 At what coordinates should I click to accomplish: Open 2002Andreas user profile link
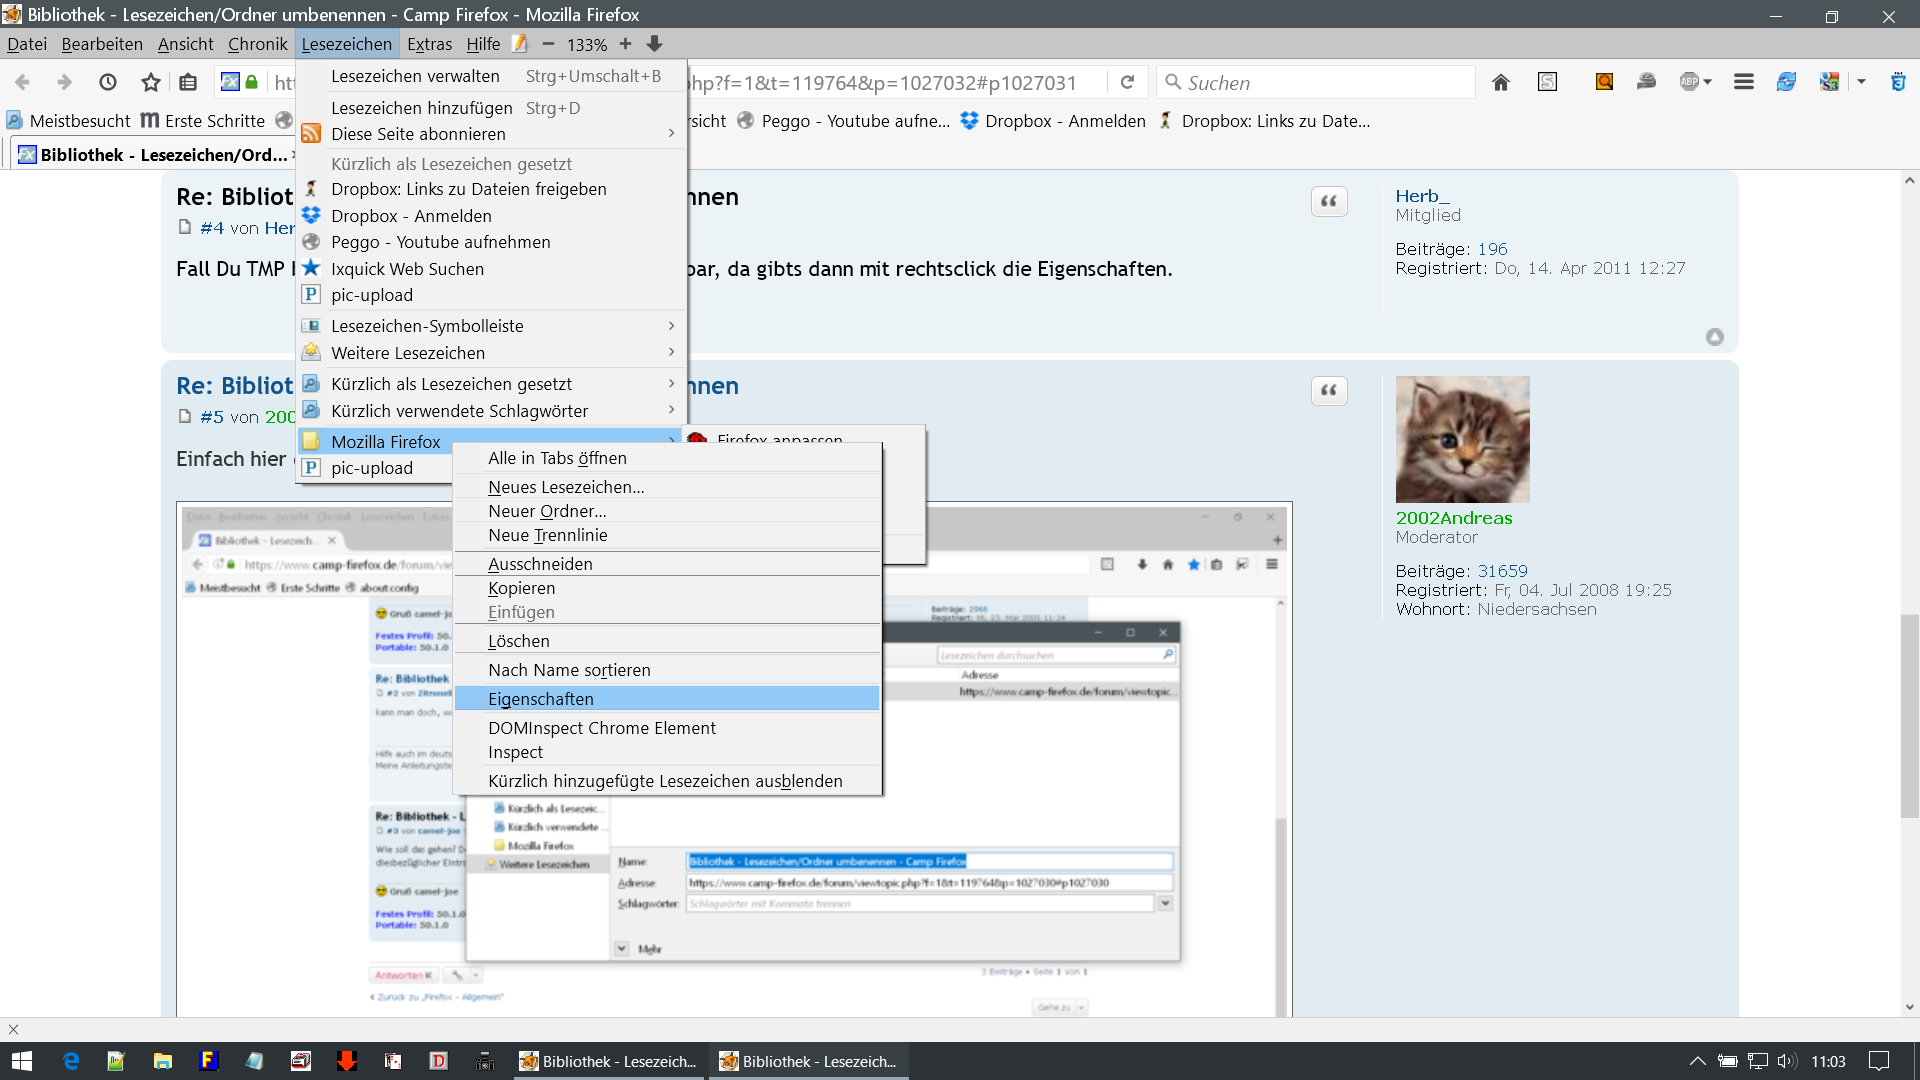pos(1453,518)
